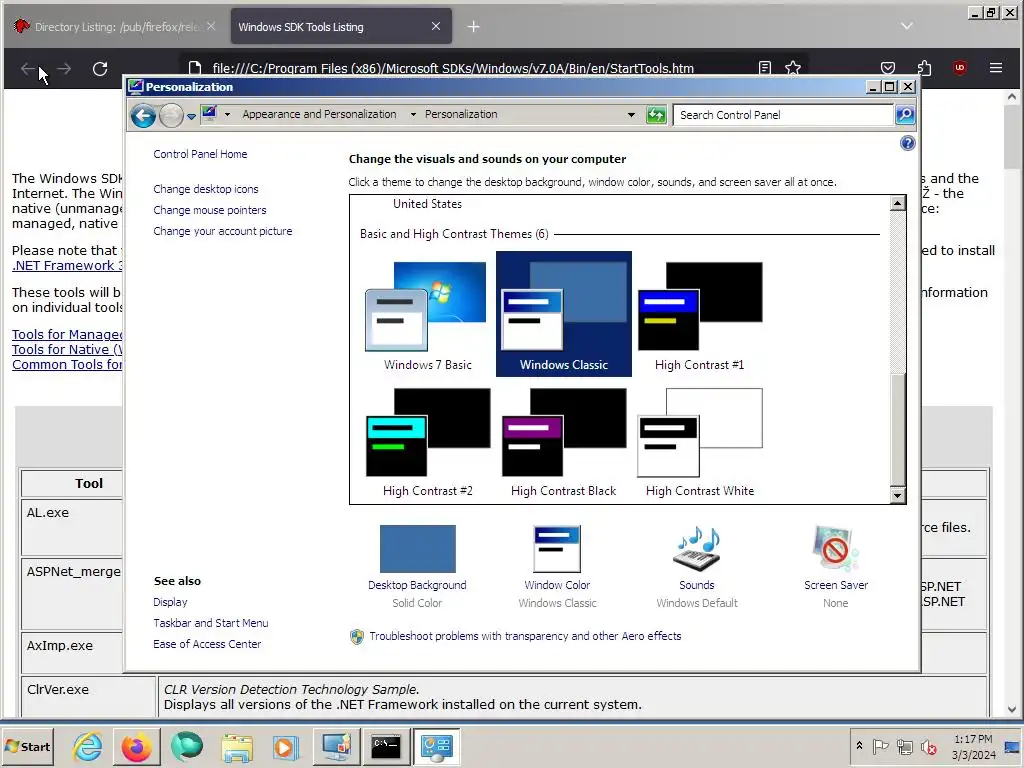The height and width of the screenshot is (768, 1024).
Task: Open the Firefox hamburger menu
Action: pos(995,68)
